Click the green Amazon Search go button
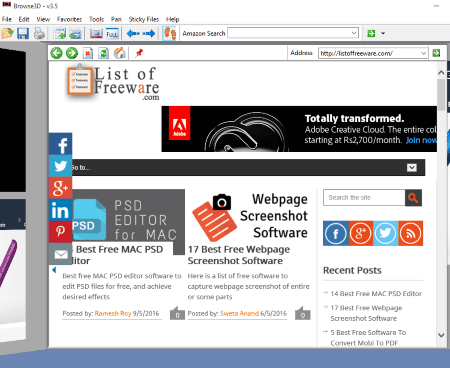The image size is (450, 368). (371, 33)
